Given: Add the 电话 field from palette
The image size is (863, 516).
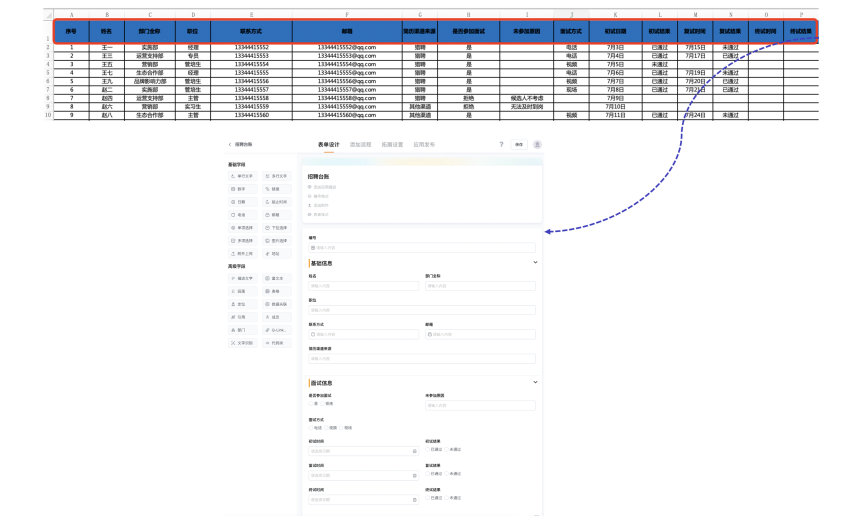Looking at the screenshot, I should (242, 215).
